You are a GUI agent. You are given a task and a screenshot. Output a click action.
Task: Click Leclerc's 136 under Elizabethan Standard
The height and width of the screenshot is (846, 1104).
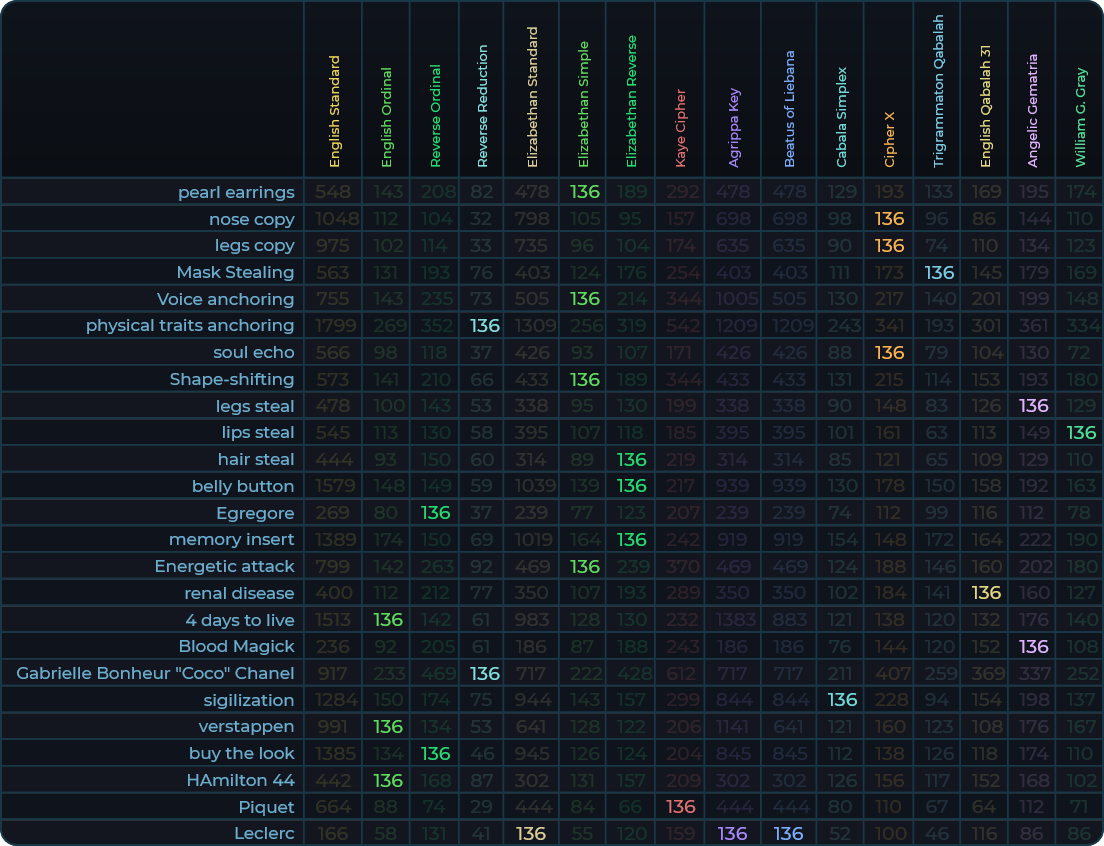point(531,834)
